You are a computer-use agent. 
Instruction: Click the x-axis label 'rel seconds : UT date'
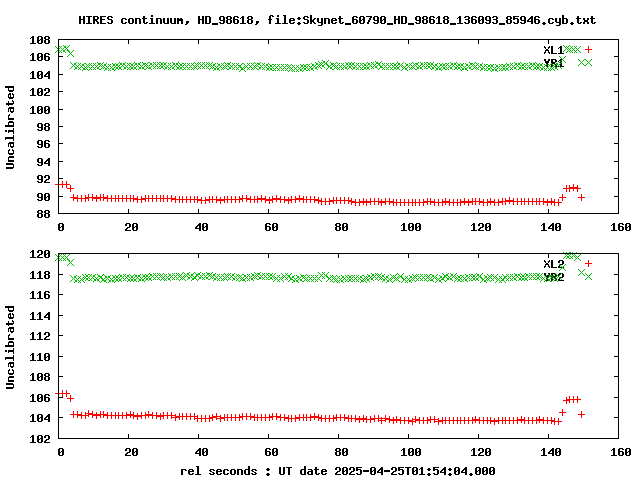coord(253,471)
